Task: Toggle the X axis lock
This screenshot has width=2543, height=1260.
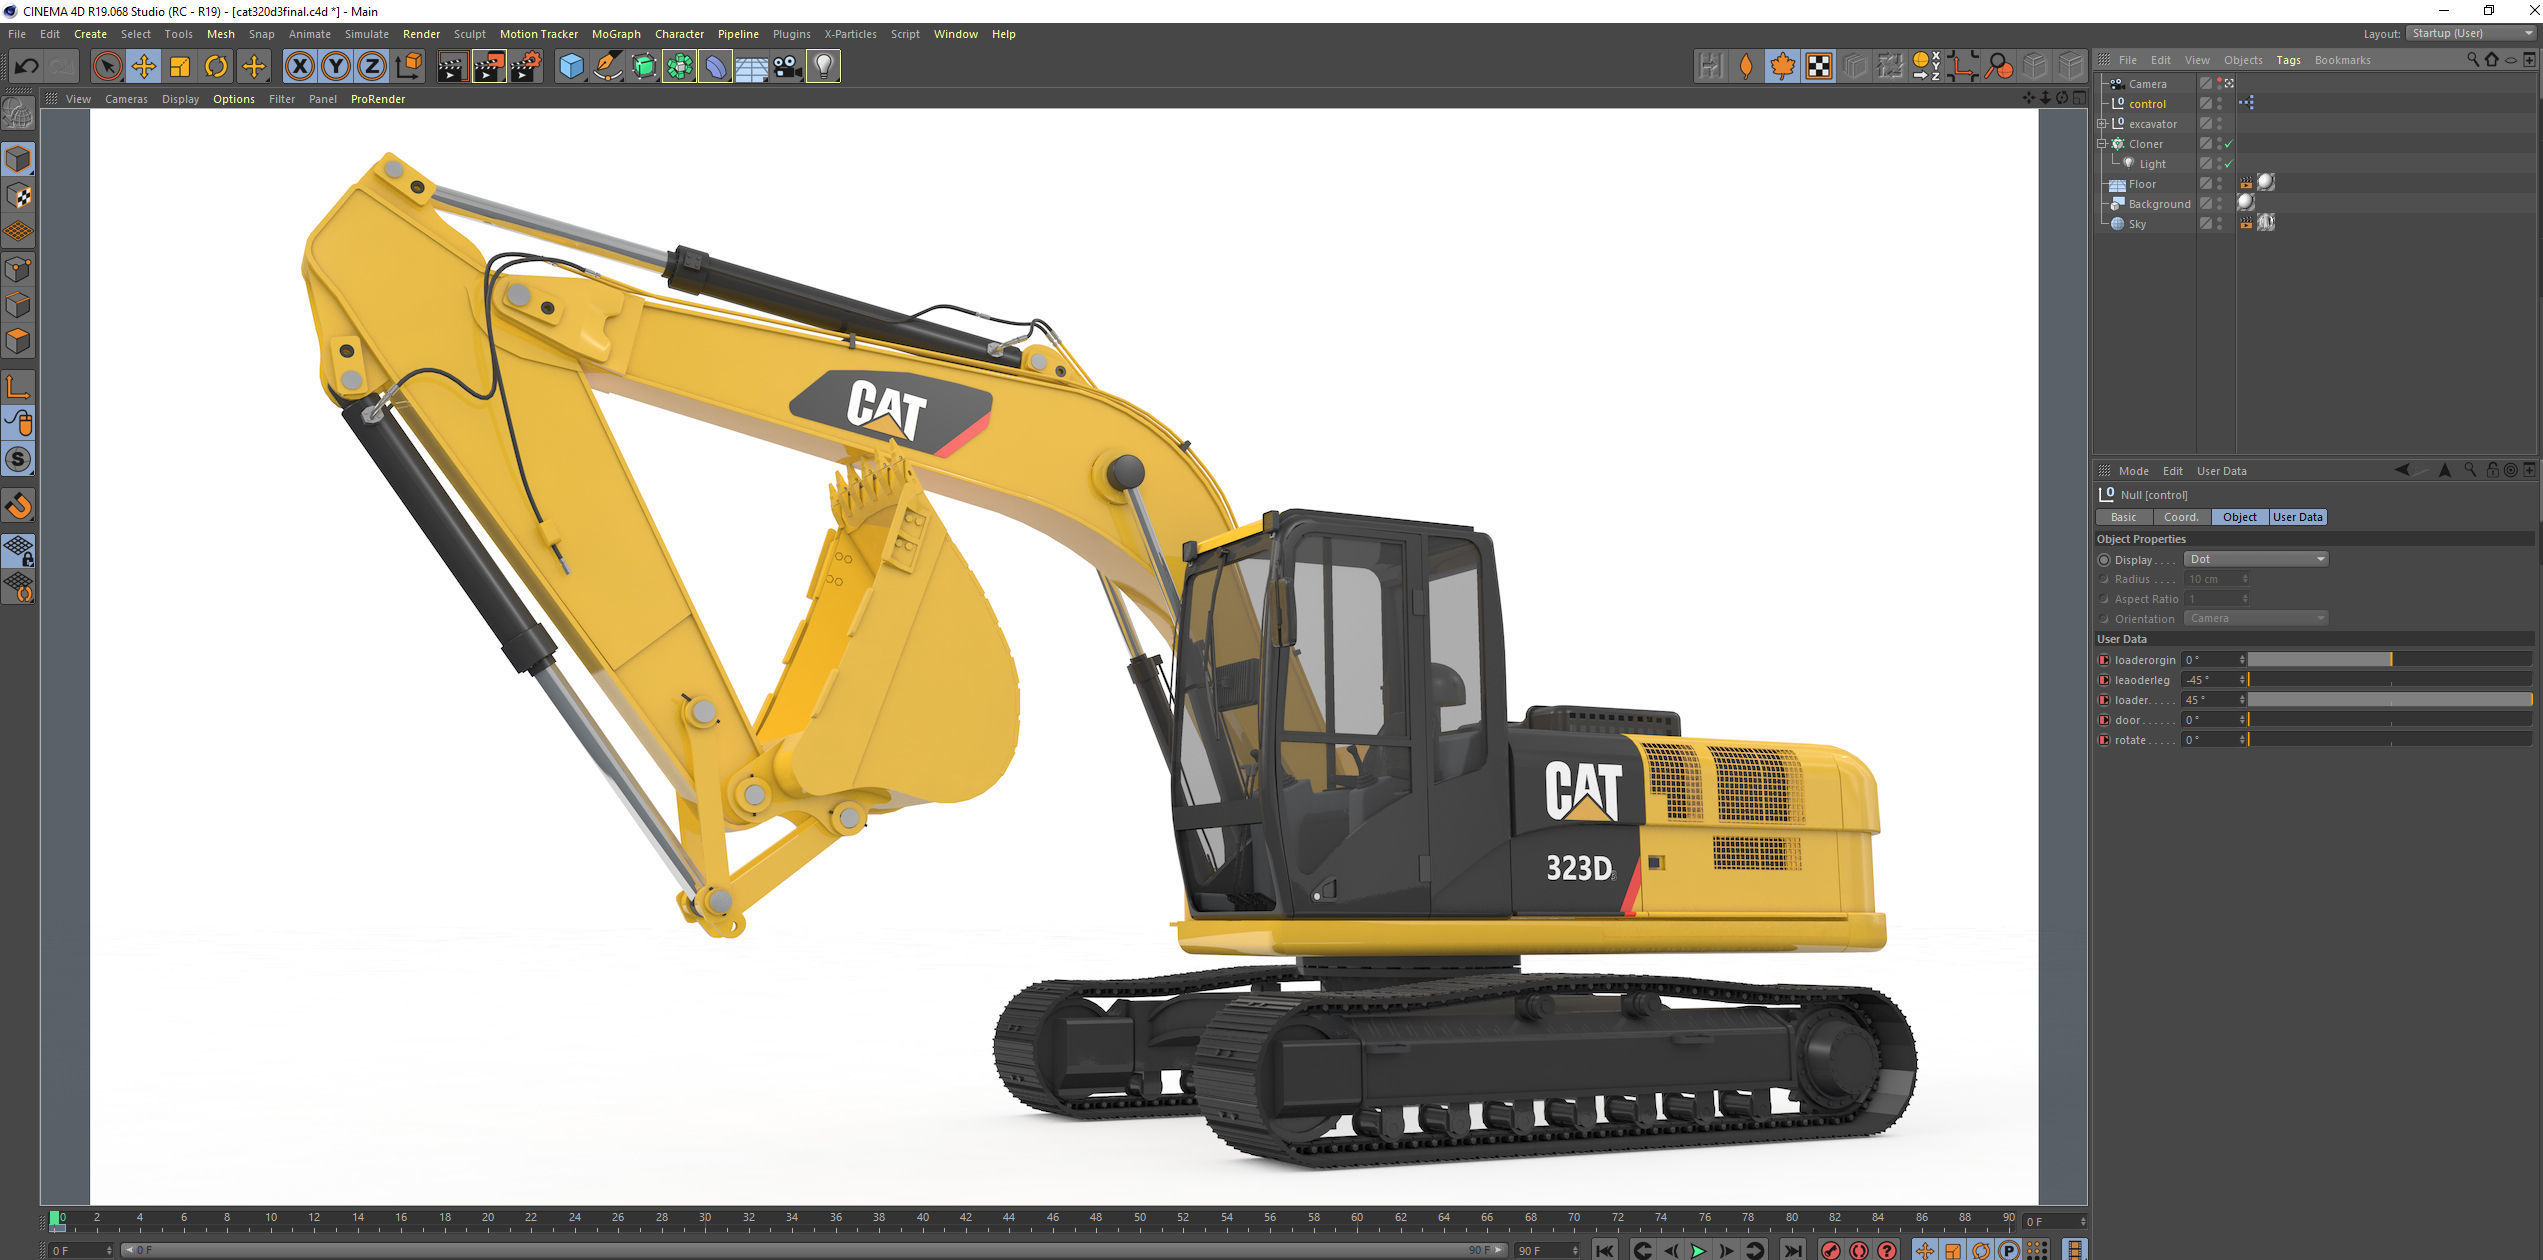Action: [299, 67]
